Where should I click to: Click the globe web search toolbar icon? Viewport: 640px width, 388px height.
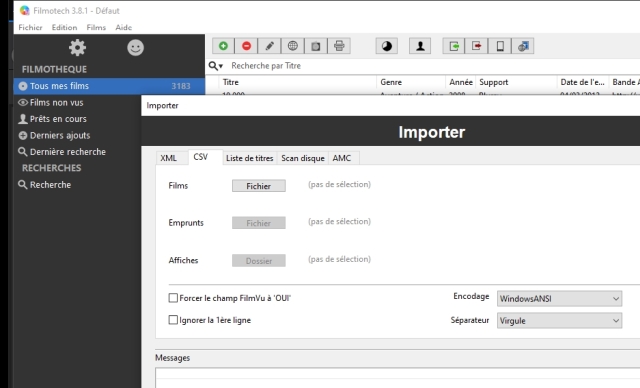tap(293, 46)
